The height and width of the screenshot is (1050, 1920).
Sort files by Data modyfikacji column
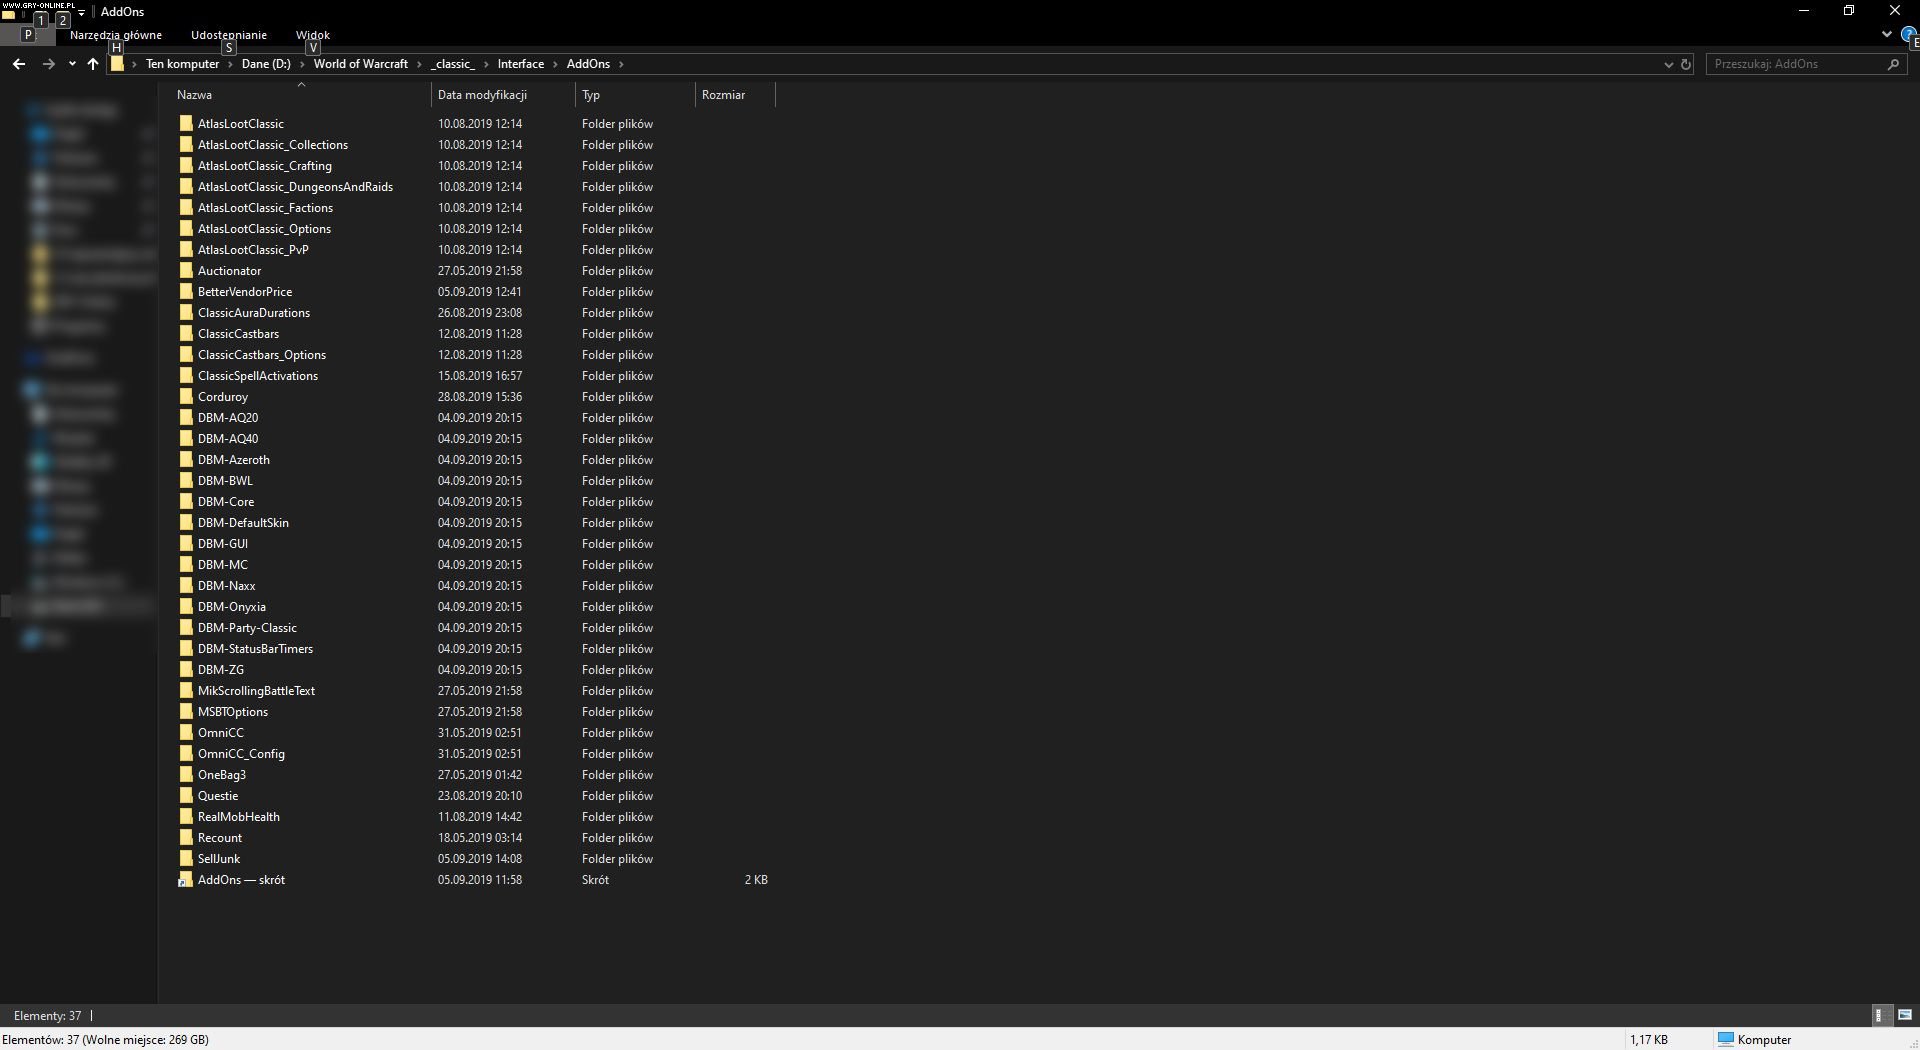(482, 95)
